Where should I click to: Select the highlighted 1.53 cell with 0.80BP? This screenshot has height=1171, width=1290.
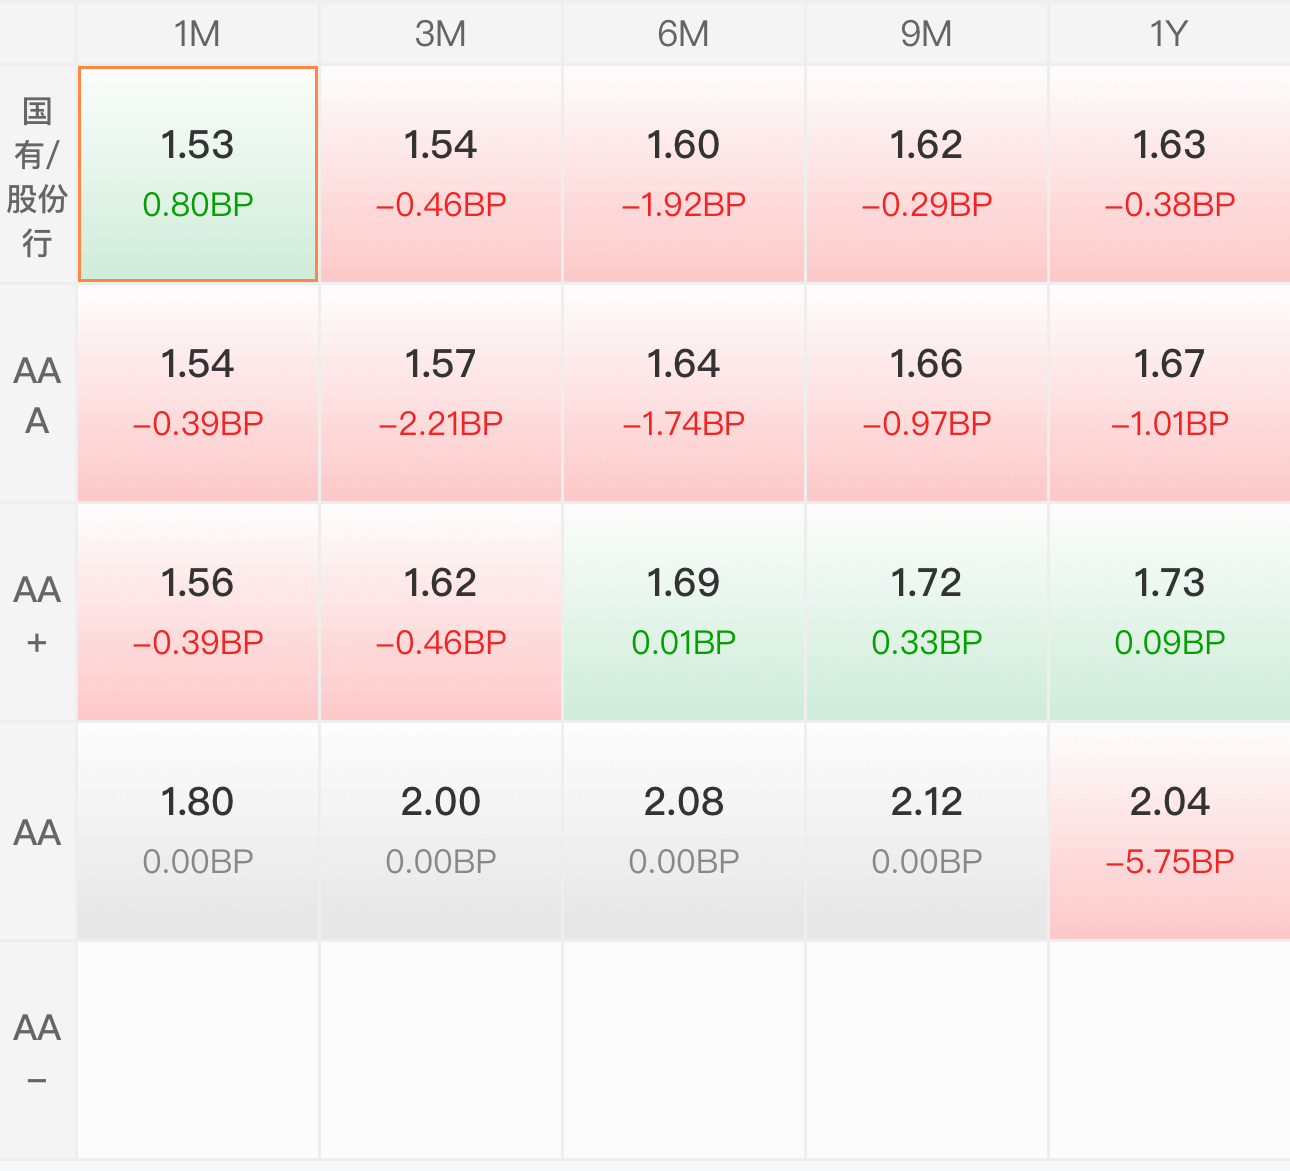click(x=198, y=175)
